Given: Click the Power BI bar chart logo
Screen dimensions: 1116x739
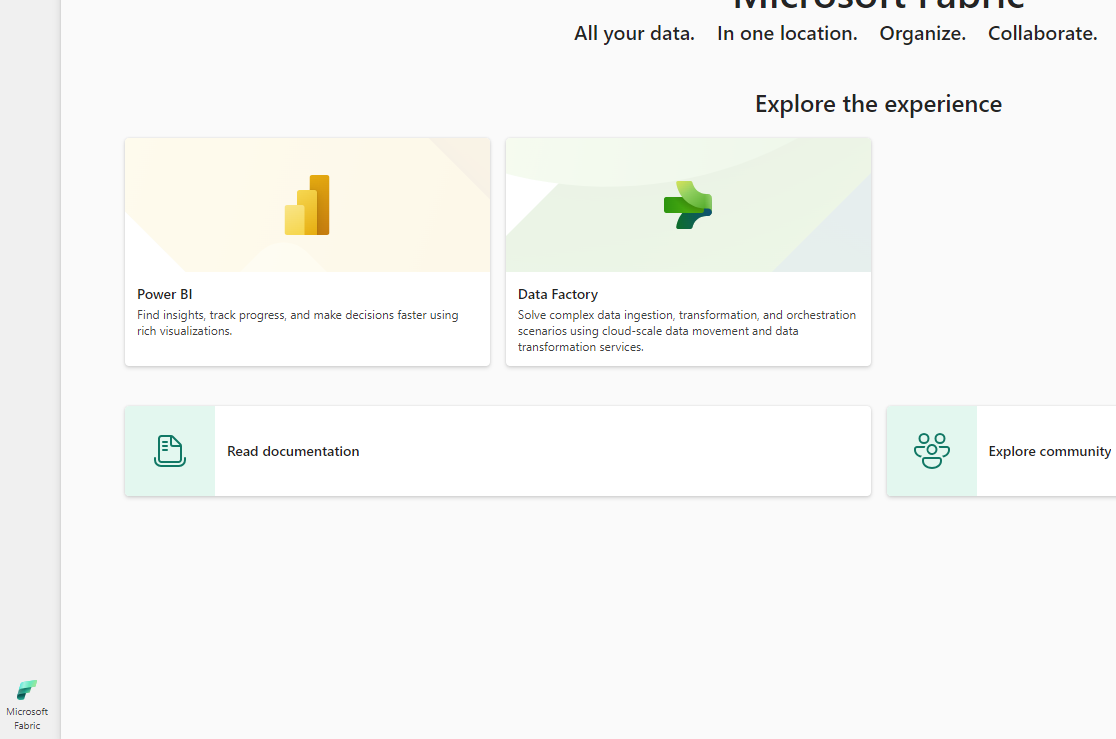Looking at the screenshot, I should pyautogui.click(x=307, y=205).
